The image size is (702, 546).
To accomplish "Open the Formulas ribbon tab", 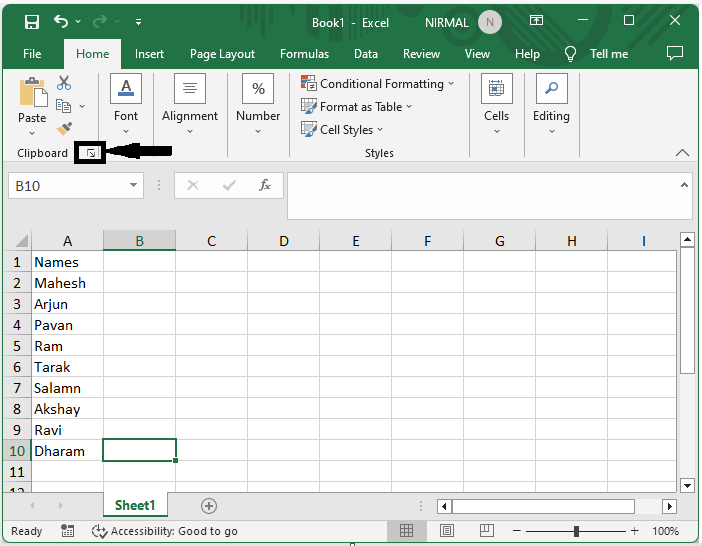I will [304, 54].
